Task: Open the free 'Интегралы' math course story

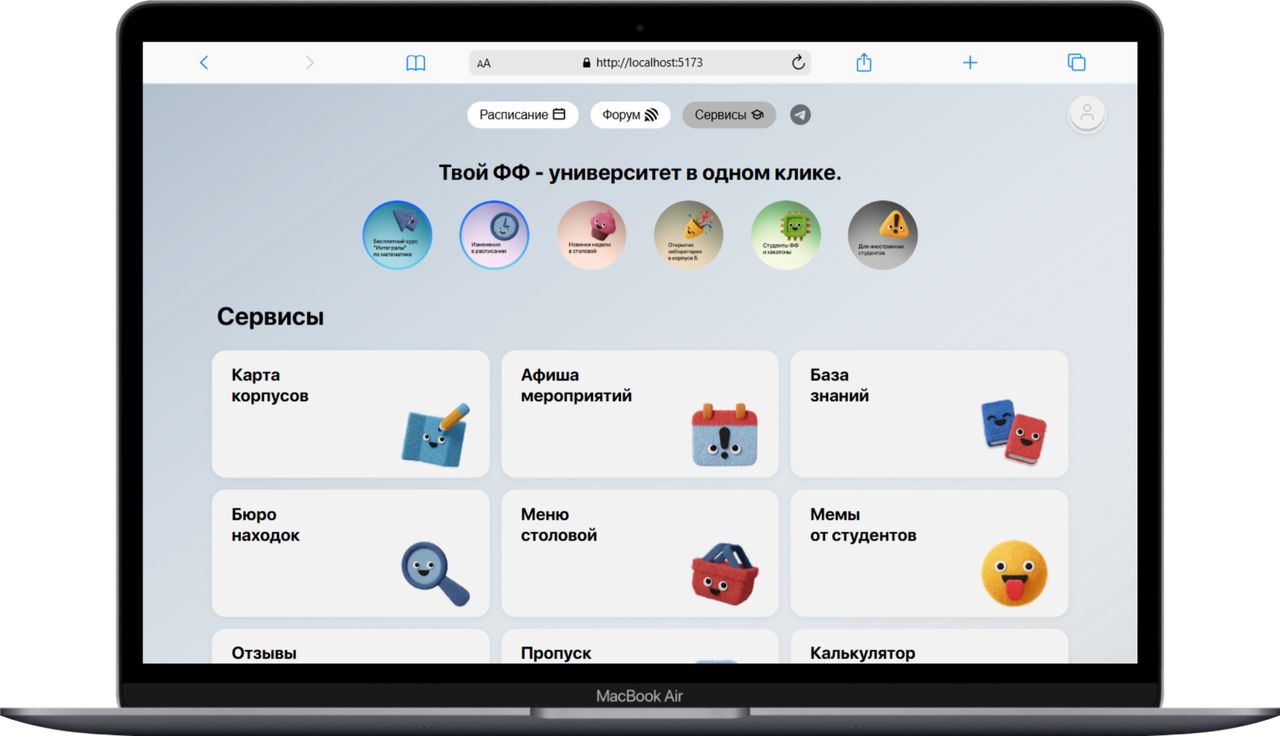Action: tap(397, 235)
